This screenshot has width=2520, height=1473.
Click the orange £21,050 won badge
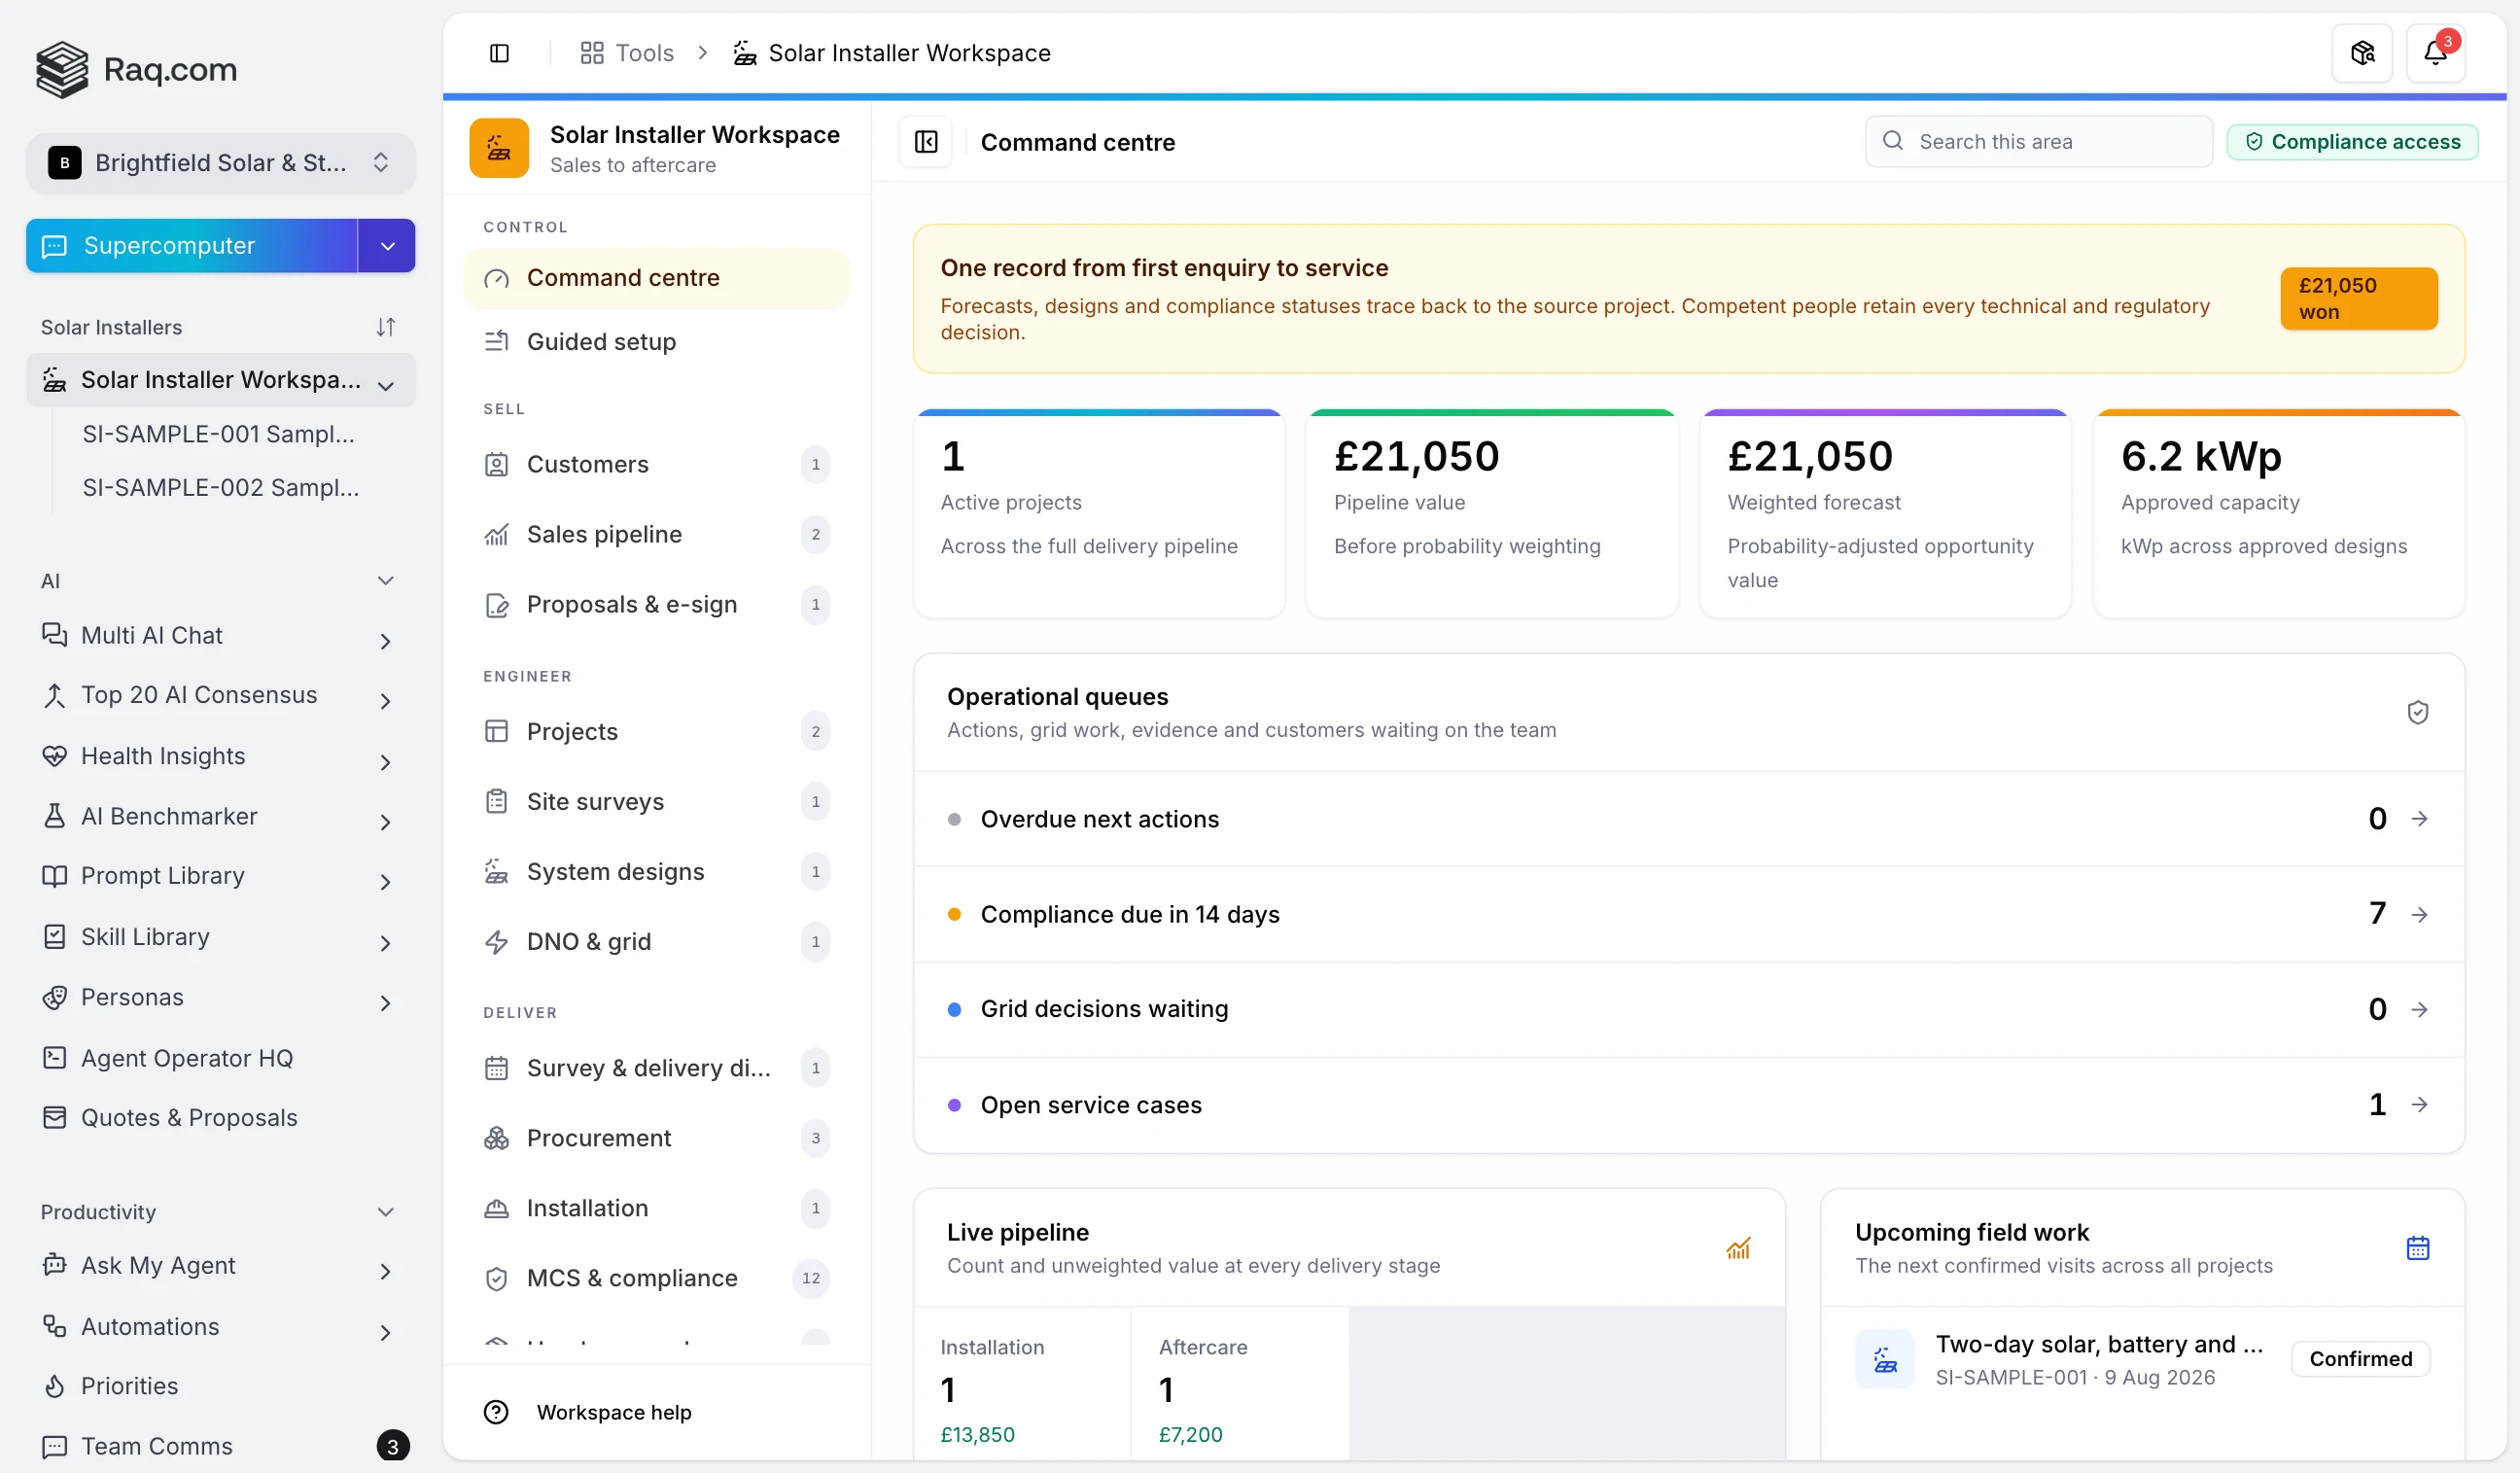(x=2358, y=298)
